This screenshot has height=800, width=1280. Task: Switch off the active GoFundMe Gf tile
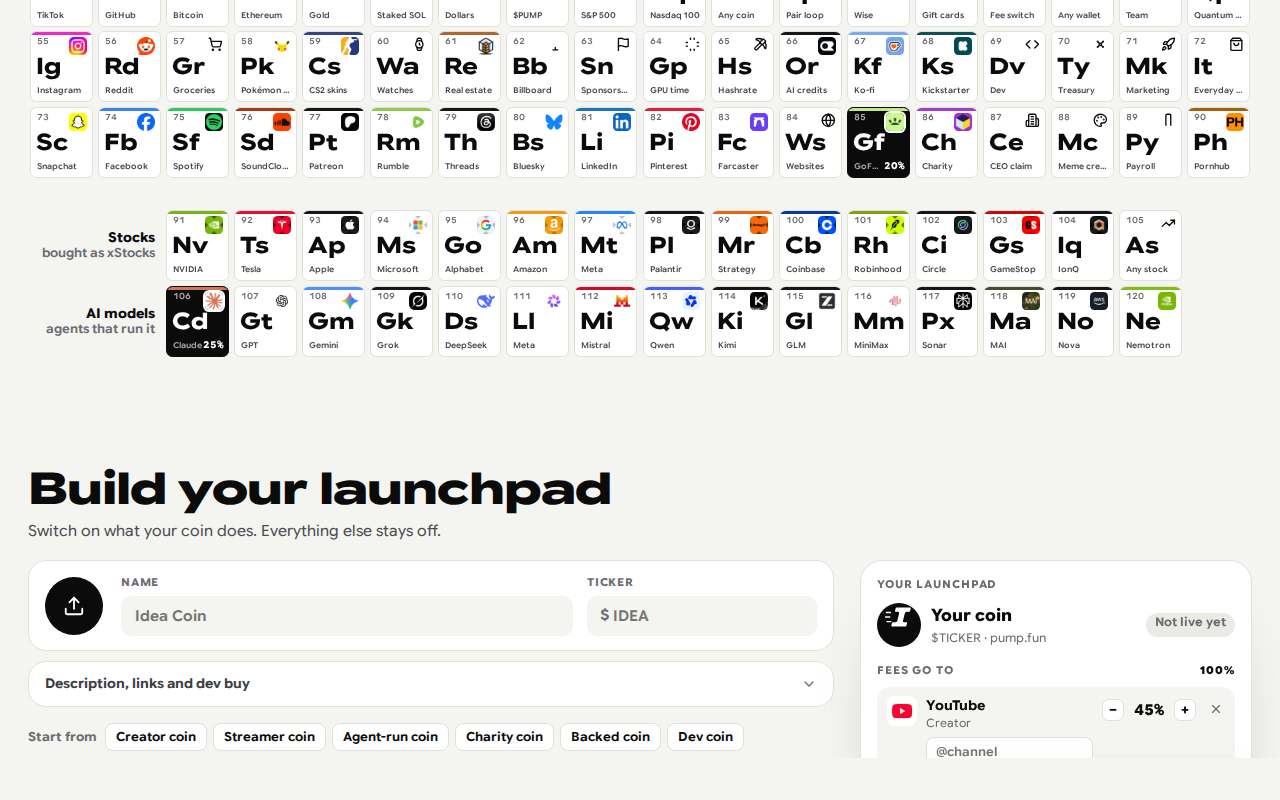coord(878,143)
